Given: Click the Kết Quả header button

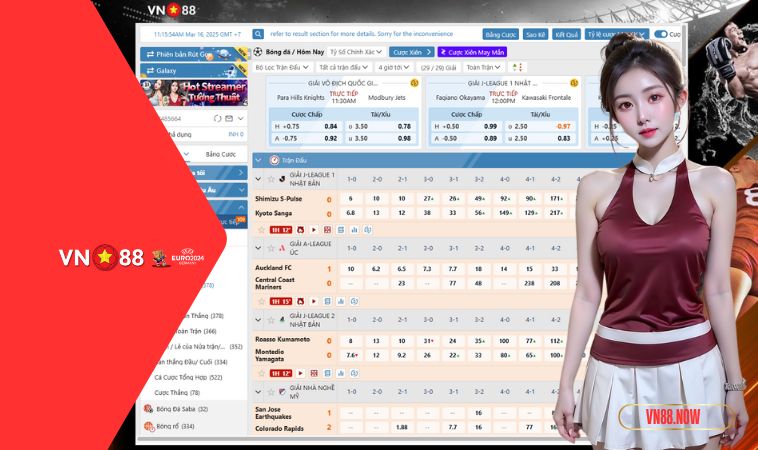Looking at the screenshot, I should tap(567, 34).
